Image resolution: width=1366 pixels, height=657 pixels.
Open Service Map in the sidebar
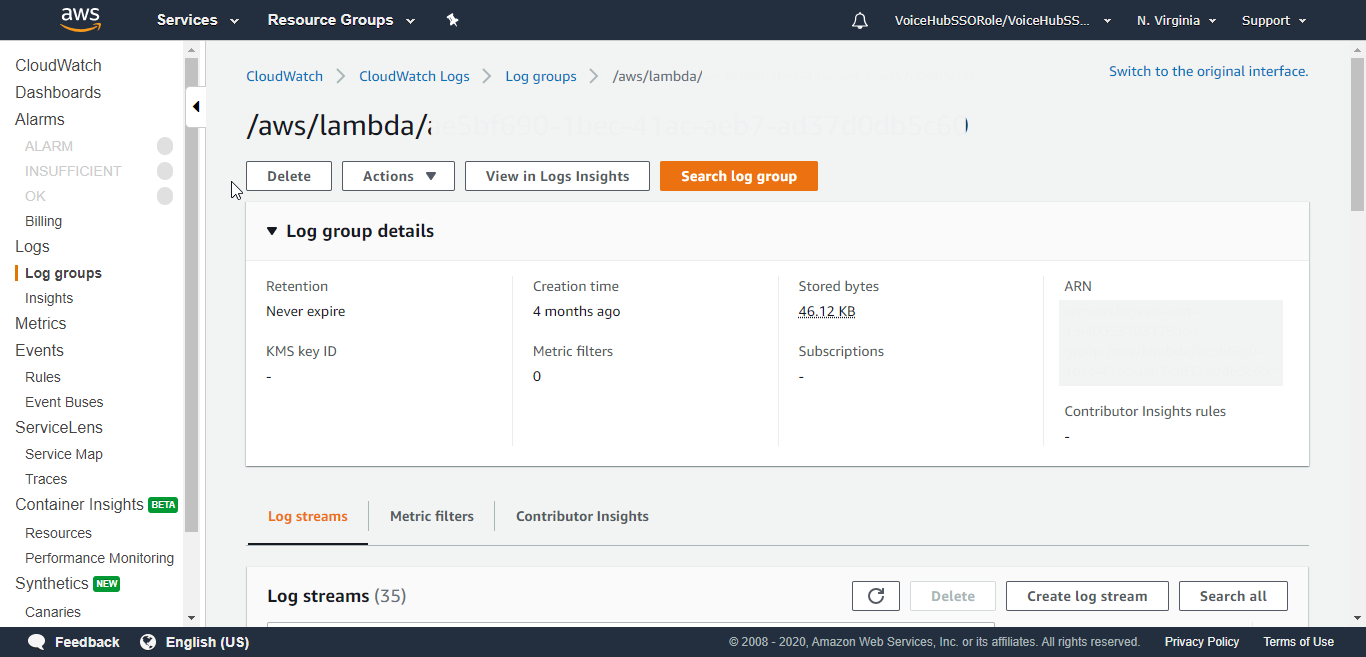64,454
